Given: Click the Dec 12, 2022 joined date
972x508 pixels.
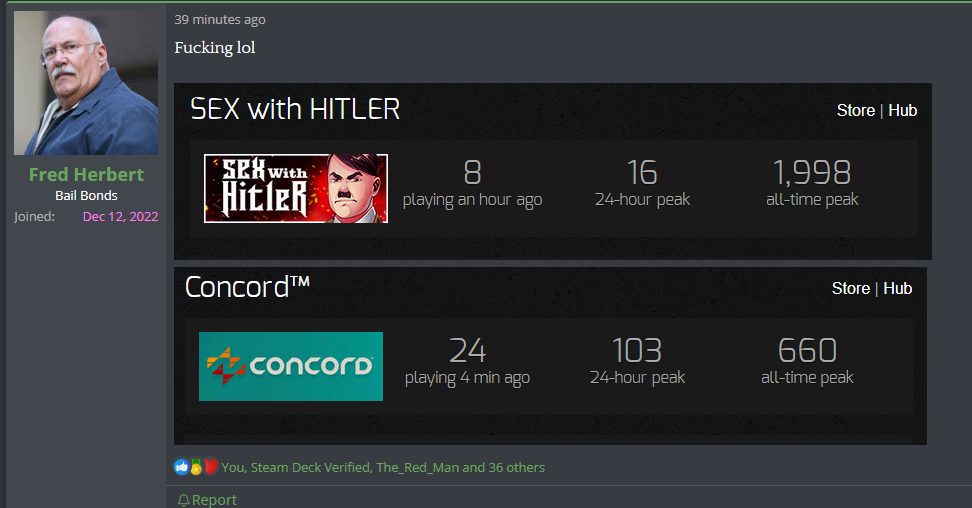Looking at the screenshot, I should 120,216.
